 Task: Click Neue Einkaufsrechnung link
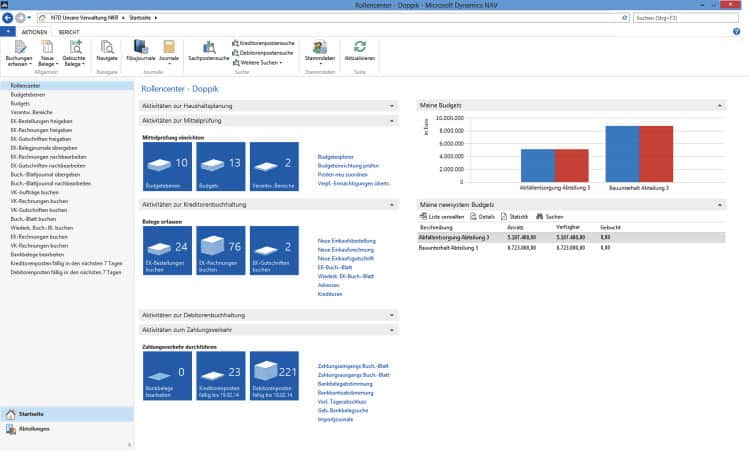pos(345,250)
